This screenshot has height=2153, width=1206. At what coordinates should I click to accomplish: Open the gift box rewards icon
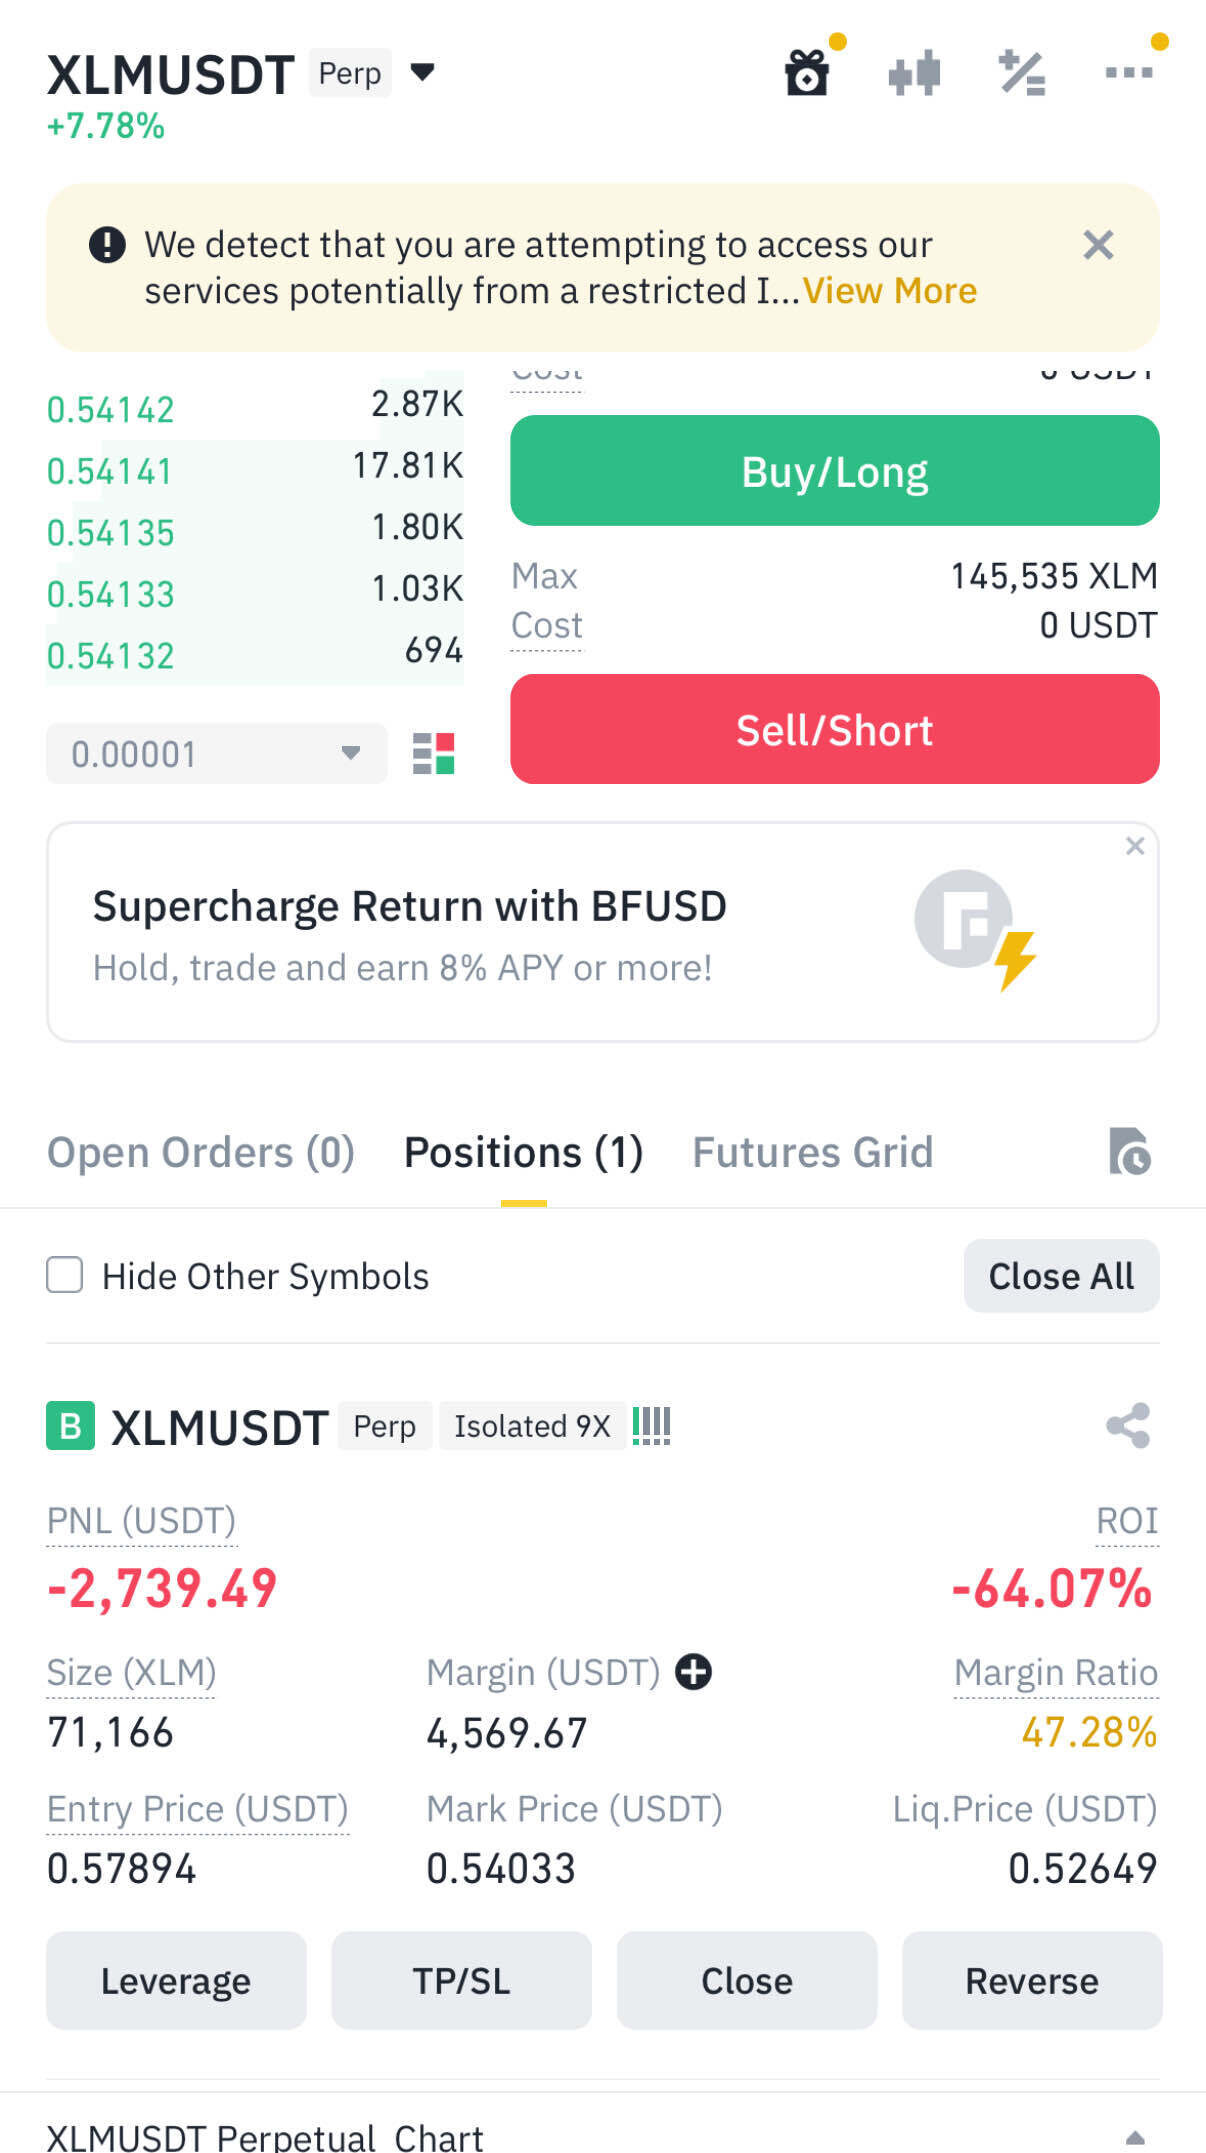[807, 73]
